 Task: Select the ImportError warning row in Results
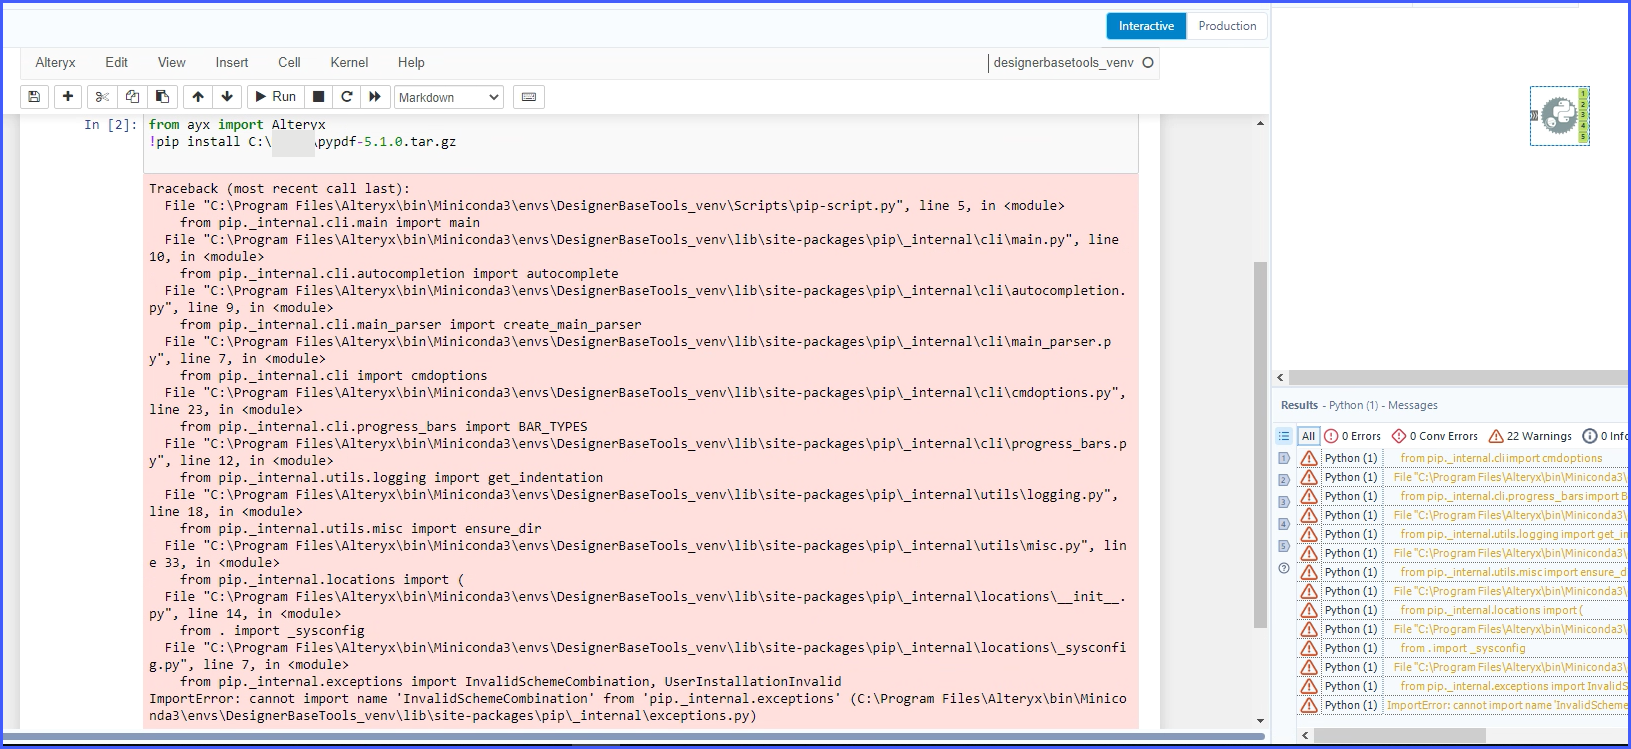tap(1462, 705)
